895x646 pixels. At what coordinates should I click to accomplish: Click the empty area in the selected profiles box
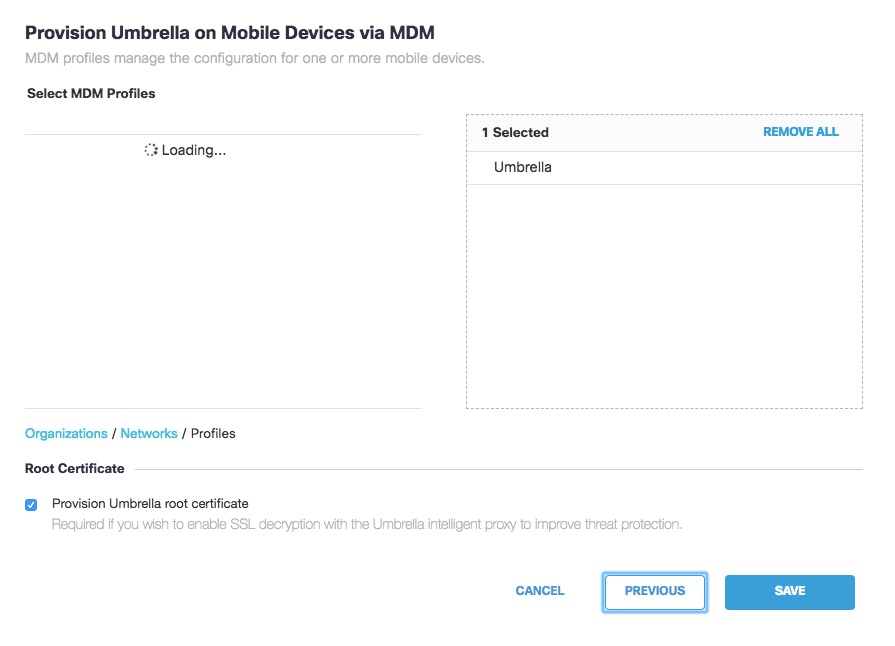tap(664, 296)
